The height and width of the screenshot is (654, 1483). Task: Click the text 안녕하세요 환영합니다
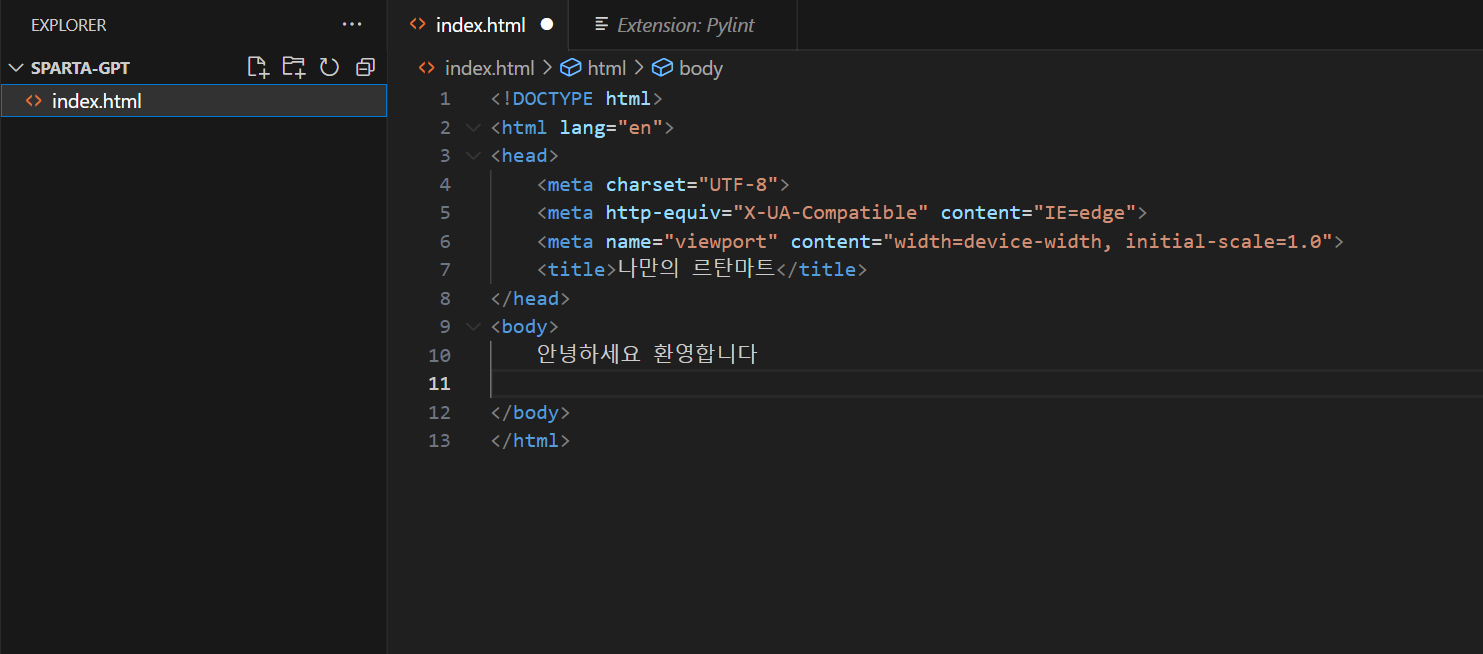click(647, 355)
